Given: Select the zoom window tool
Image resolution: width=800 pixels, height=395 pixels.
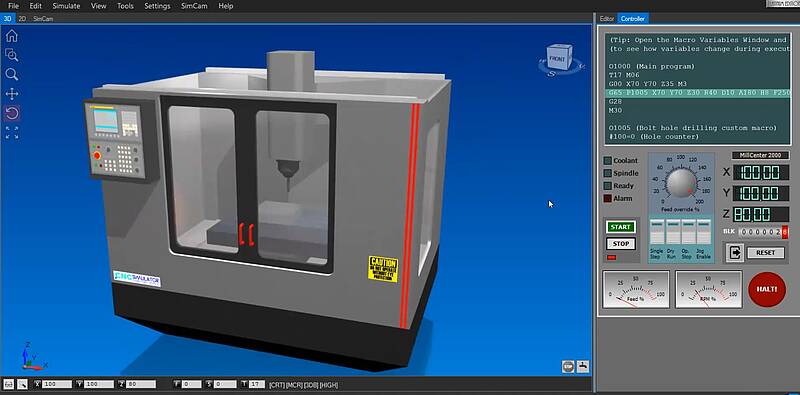Looking at the screenshot, I should tap(12, 55).
